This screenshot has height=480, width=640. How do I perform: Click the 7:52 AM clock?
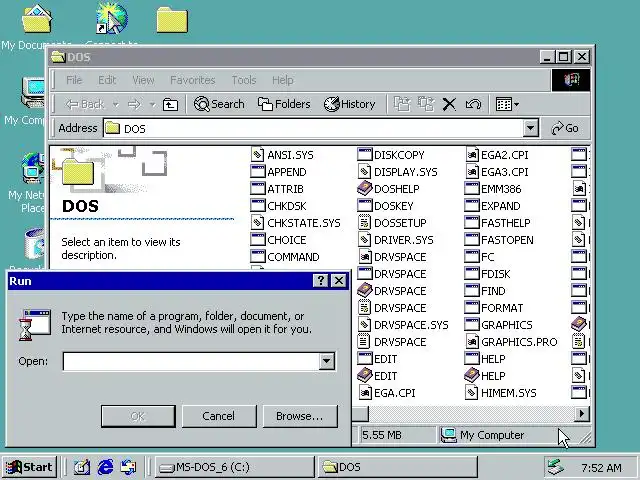601,468
